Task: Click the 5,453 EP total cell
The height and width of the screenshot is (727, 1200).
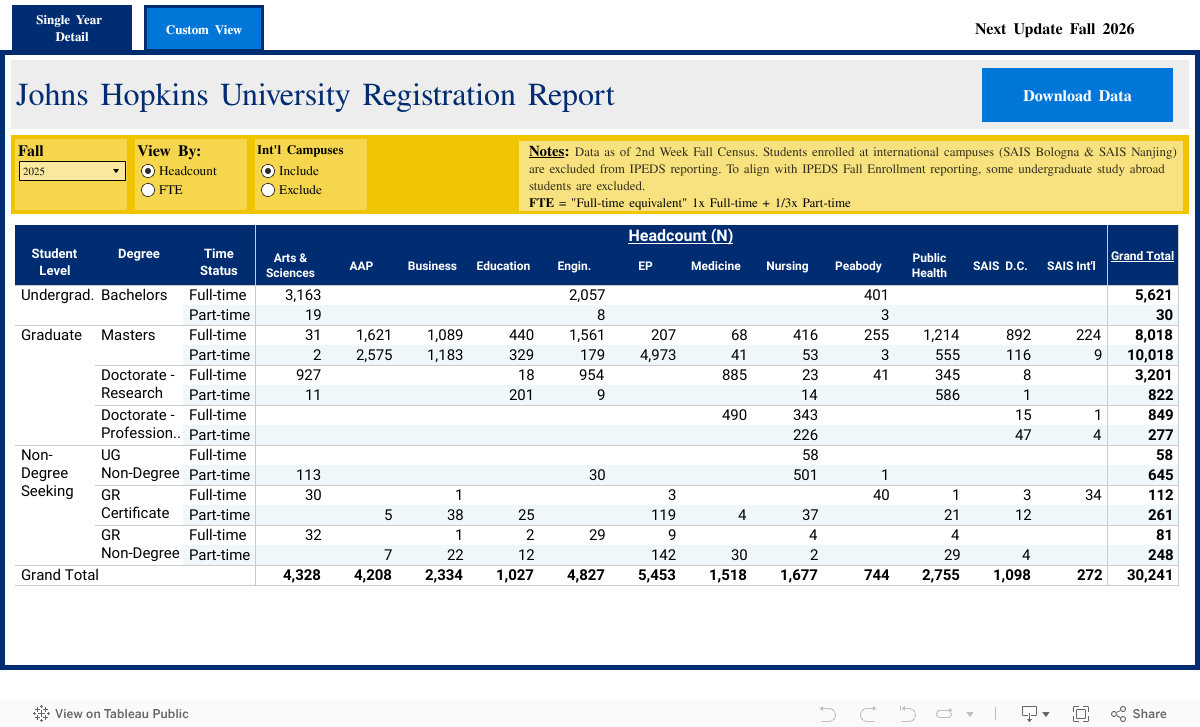Action: (657, 575)
